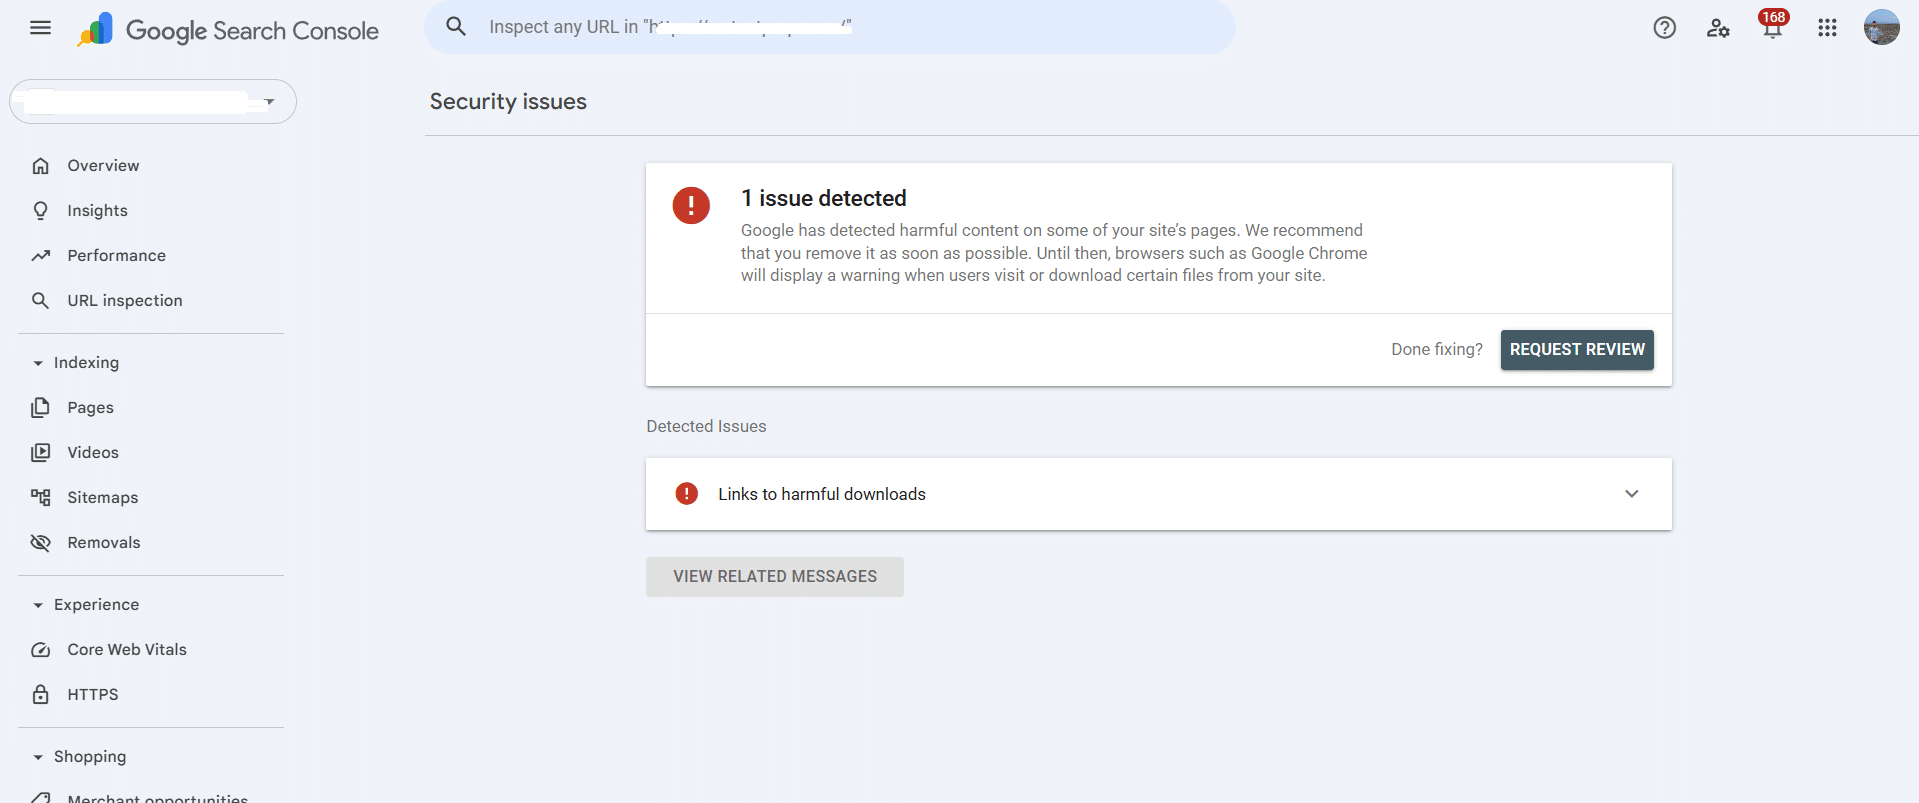Click the Core Web Vitals gauge icon

coord(40,650)
